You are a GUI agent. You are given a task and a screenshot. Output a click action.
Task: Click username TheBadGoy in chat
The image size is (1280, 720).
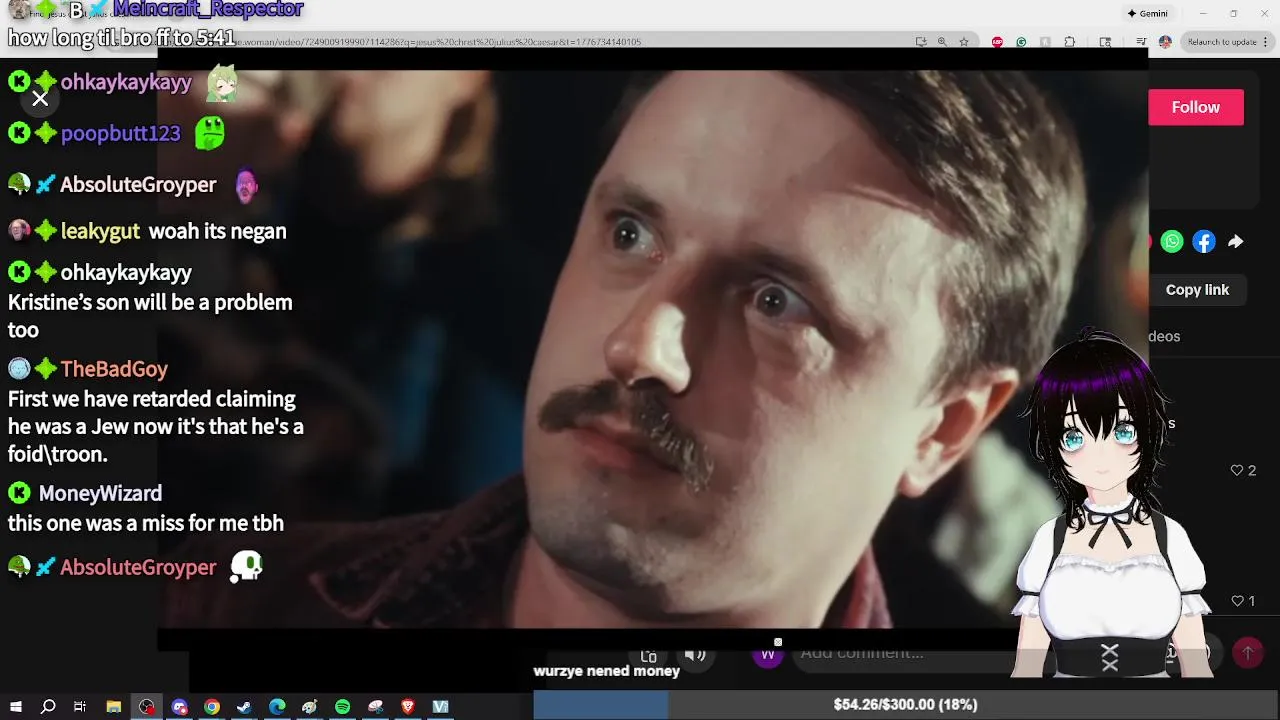tap(114, 369)
